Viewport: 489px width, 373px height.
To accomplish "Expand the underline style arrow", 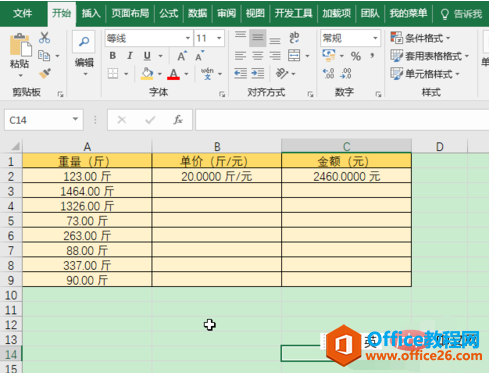I will [x=160, y=56].
